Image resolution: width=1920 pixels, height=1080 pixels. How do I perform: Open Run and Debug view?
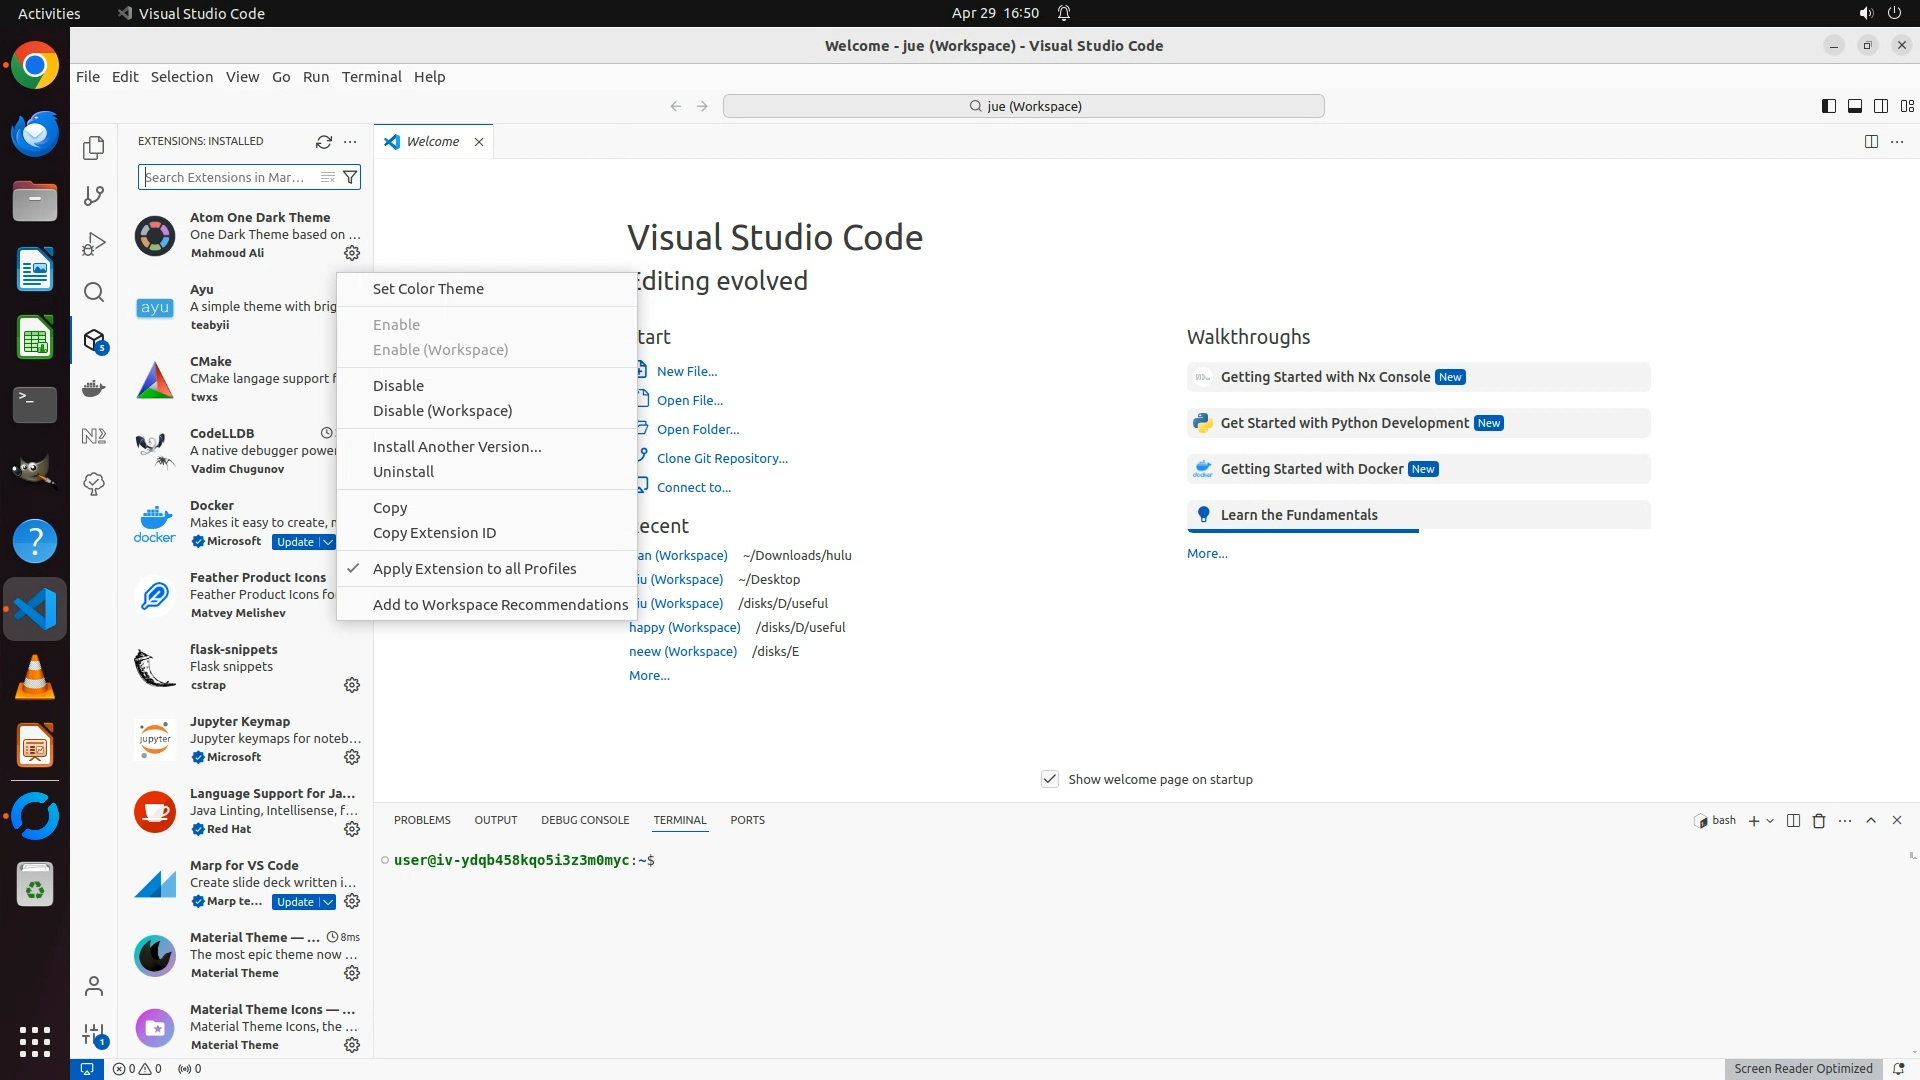pos(94,244)
